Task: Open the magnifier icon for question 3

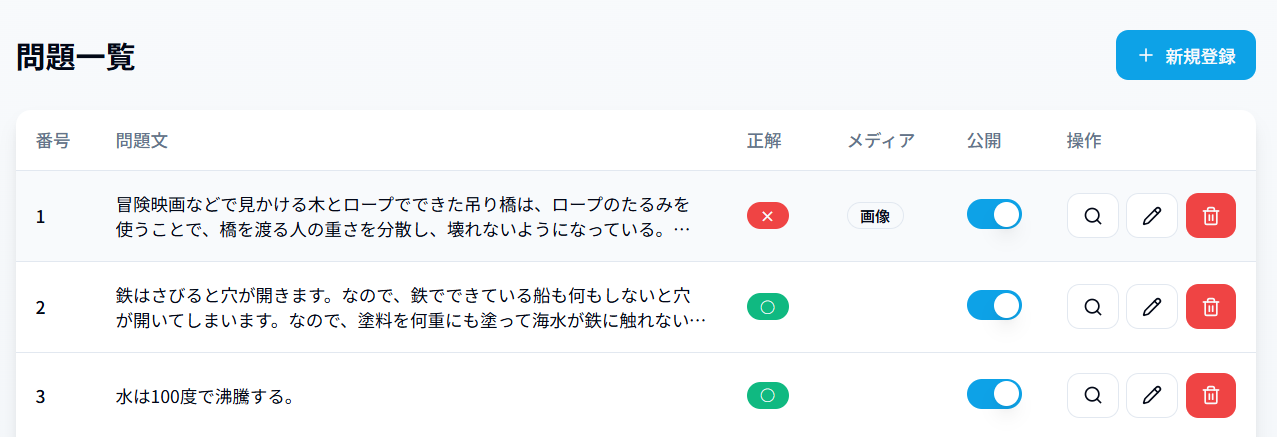Action: [x=1092, y=395]
